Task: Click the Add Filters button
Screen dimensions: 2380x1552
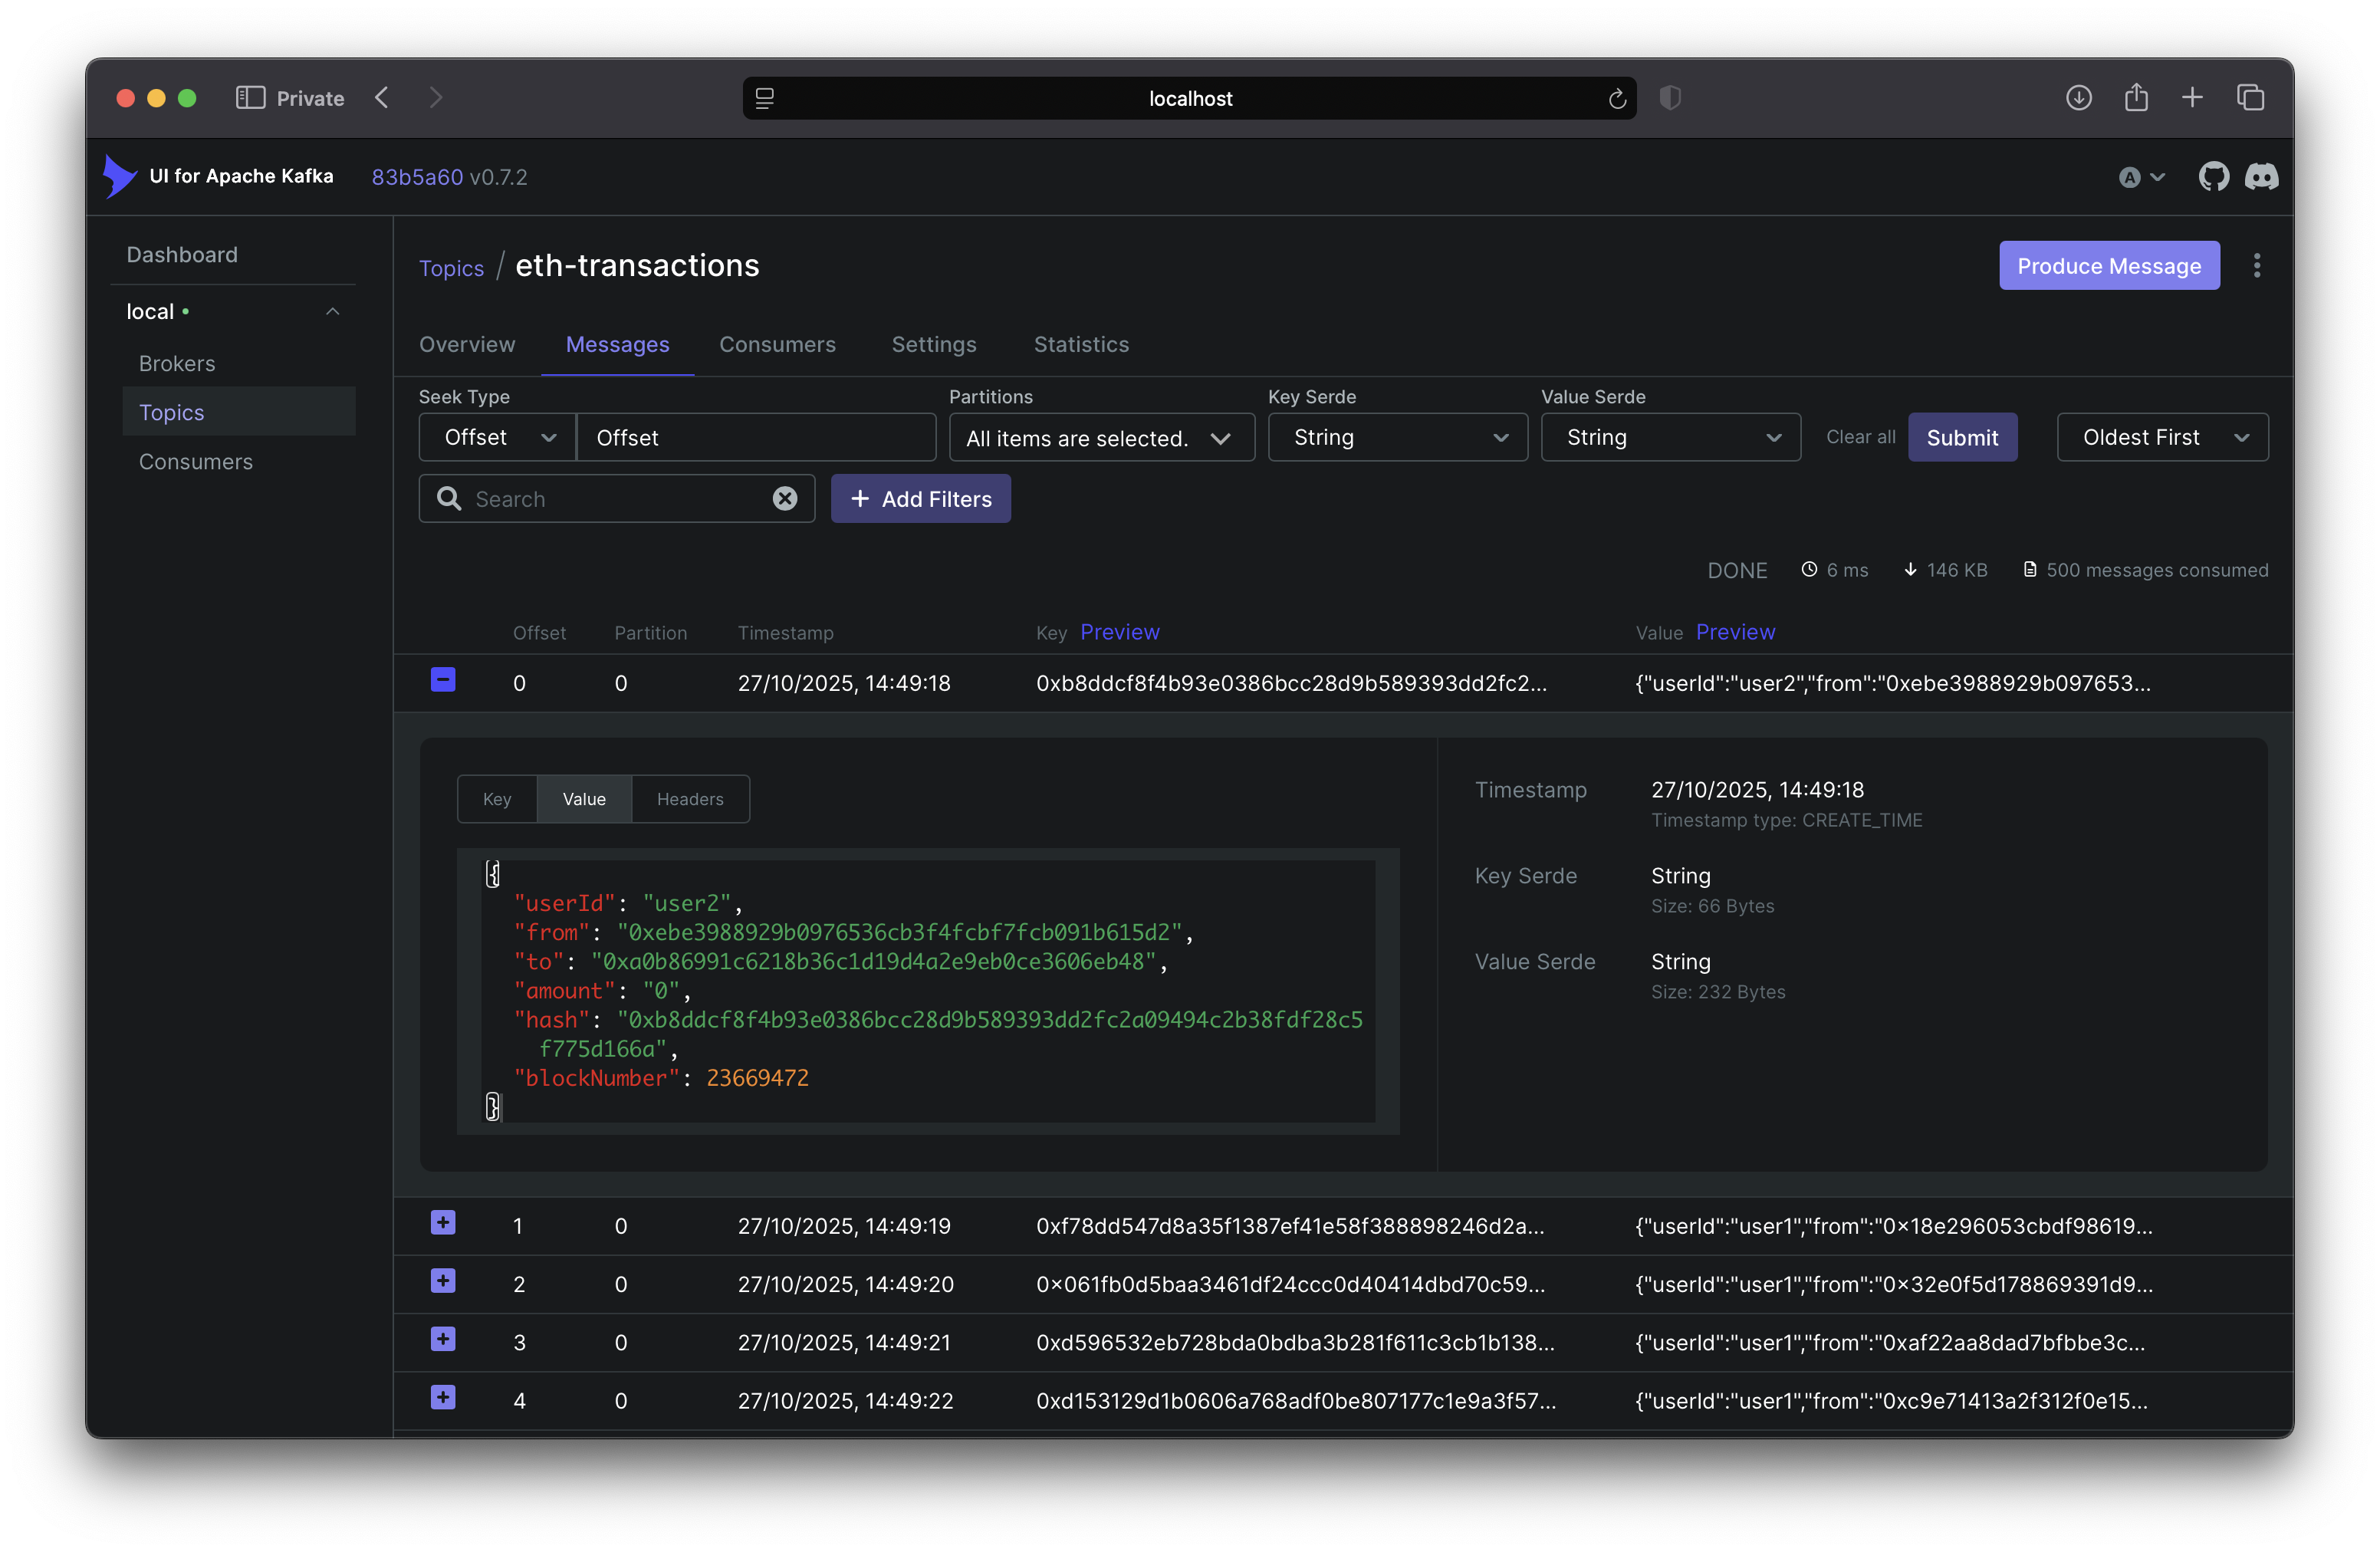Action: pos(920,498)
